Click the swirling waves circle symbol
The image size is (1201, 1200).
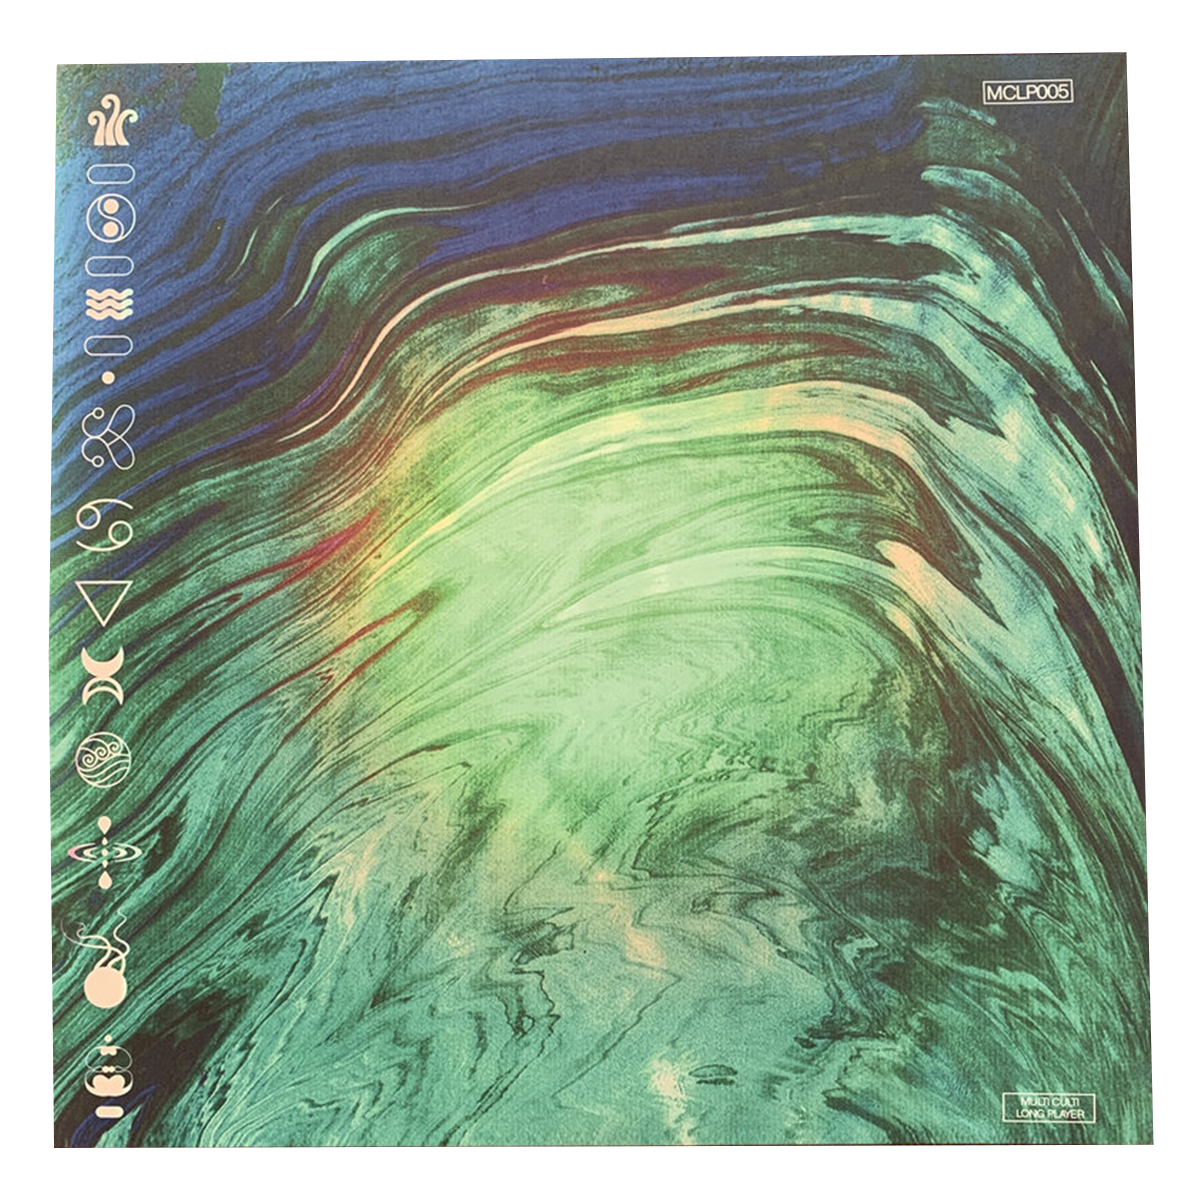click(104, 759)
